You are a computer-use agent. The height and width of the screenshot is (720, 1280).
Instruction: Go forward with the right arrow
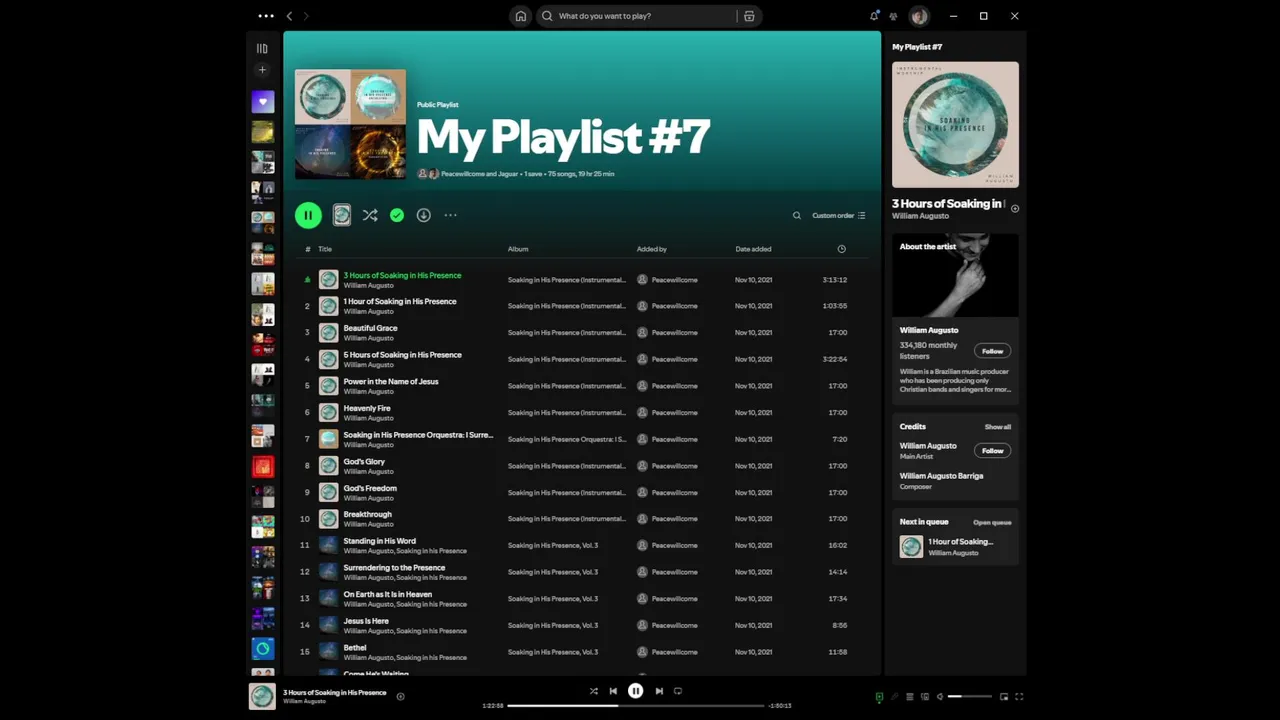[x=306, y=16]
